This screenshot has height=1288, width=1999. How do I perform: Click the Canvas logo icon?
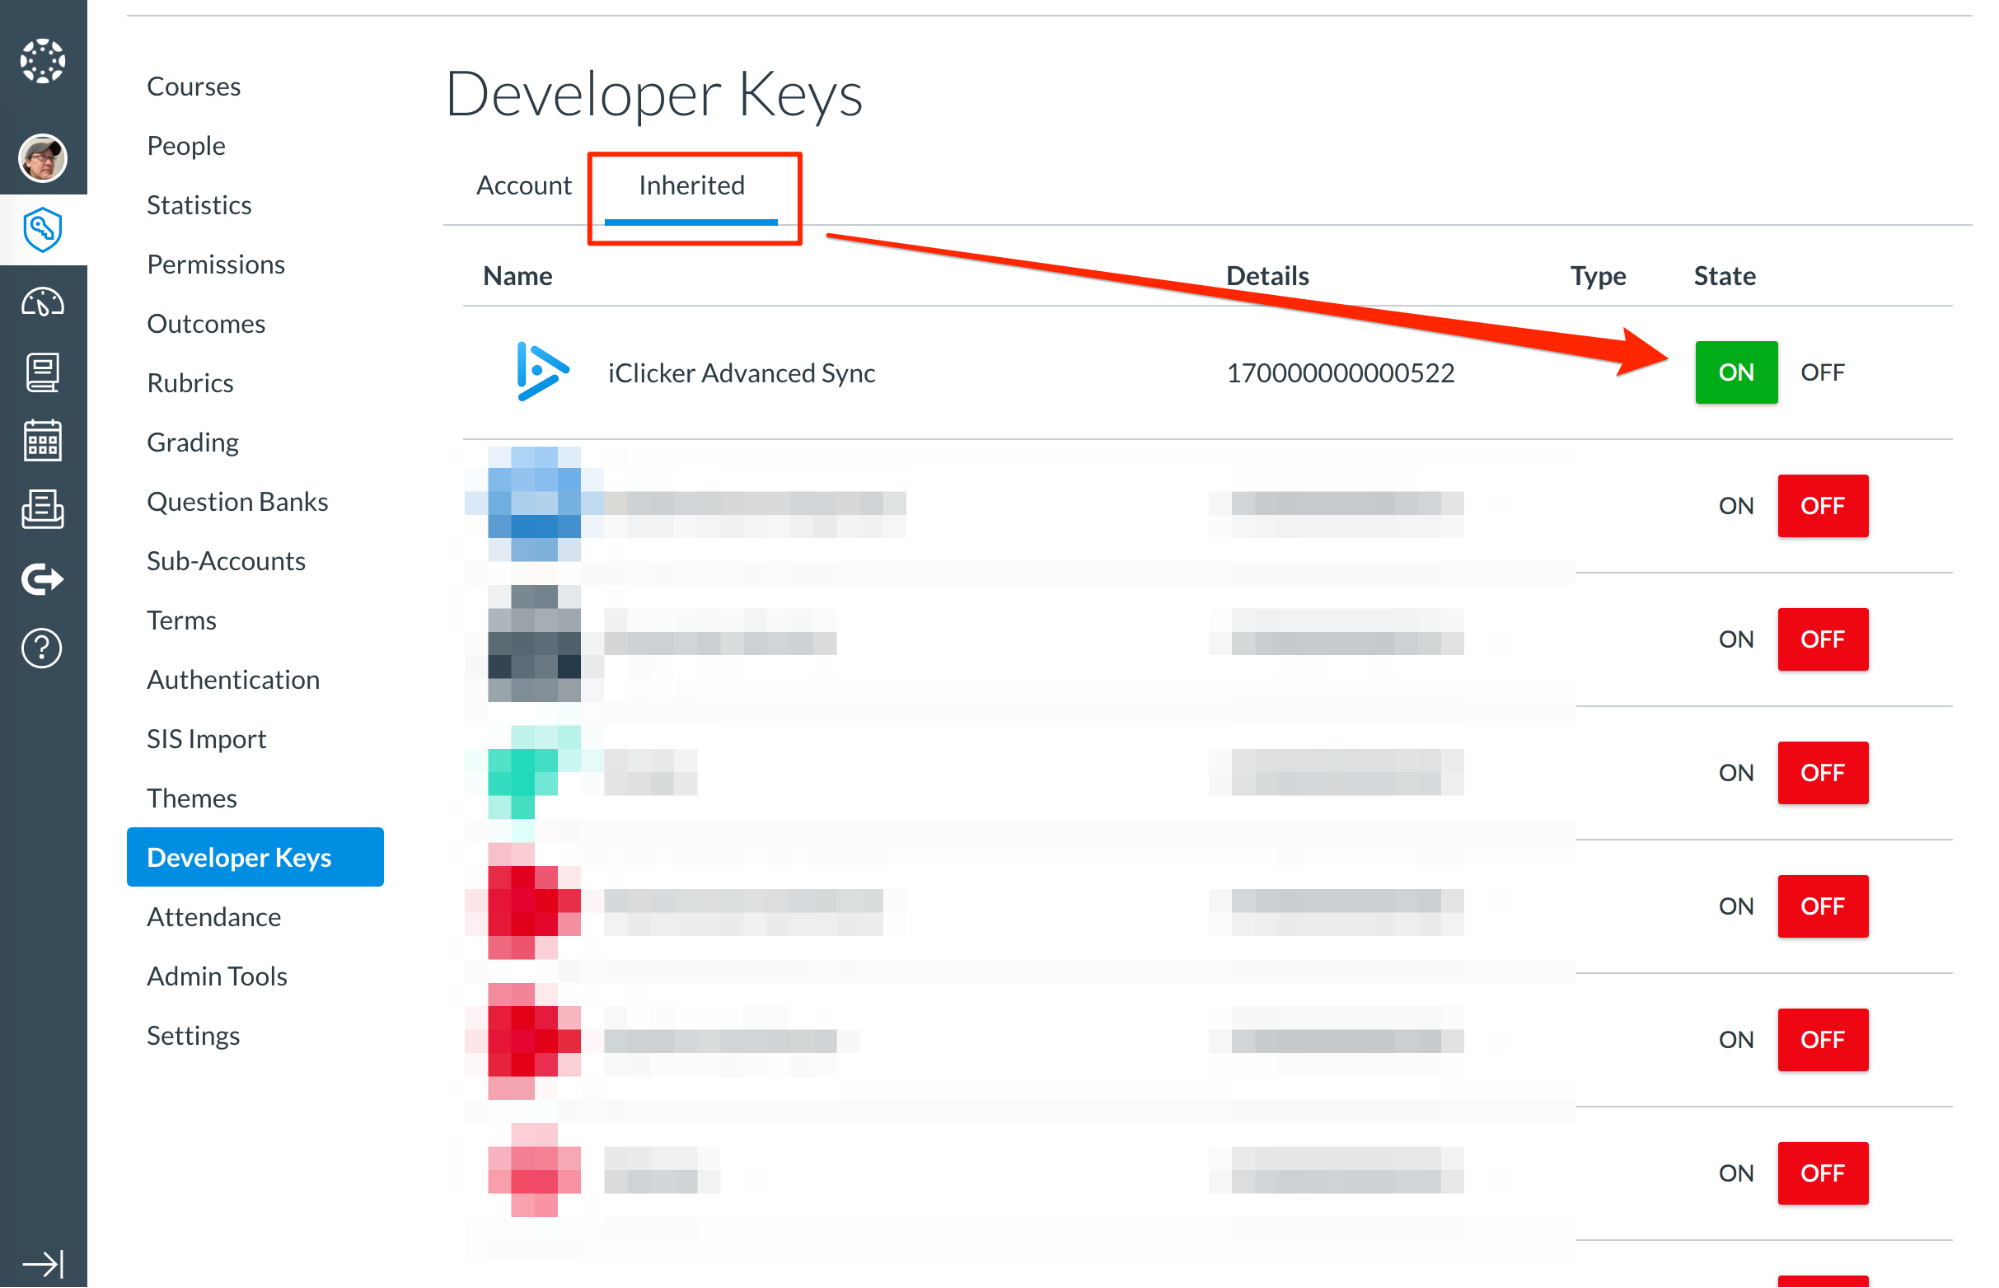pyautogui.click(x=43, y=60)
